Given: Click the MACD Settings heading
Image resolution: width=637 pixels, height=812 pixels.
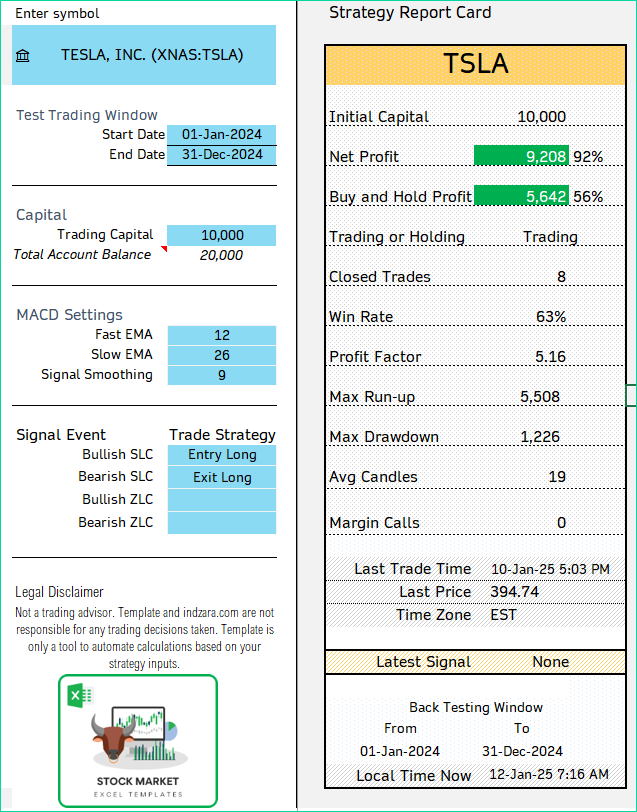Looking at the screenshot, I should 69,315.
